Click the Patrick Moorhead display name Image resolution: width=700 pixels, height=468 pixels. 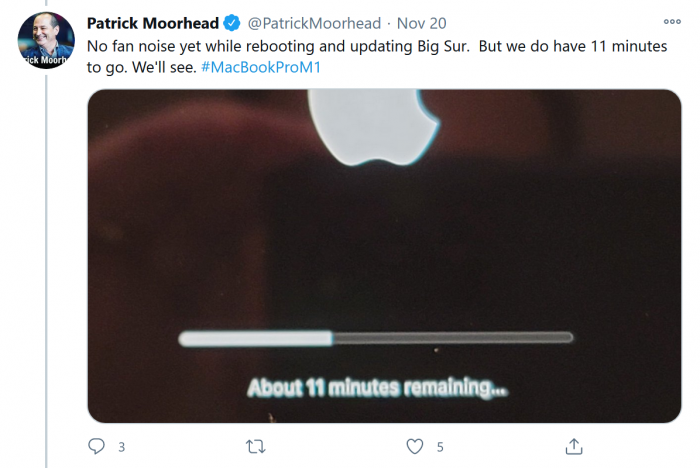(153, 23)
